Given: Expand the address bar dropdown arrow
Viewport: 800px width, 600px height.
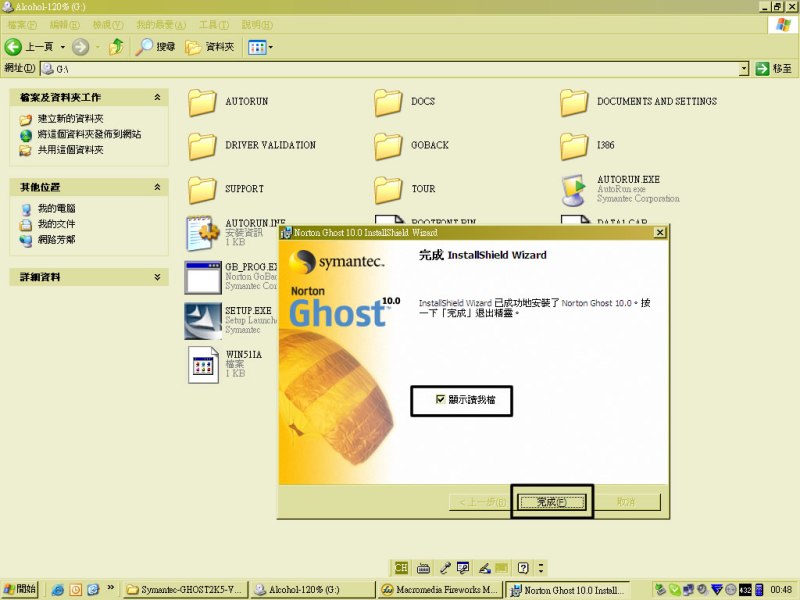Looking at the screenshot, I should tap(744, 68).
